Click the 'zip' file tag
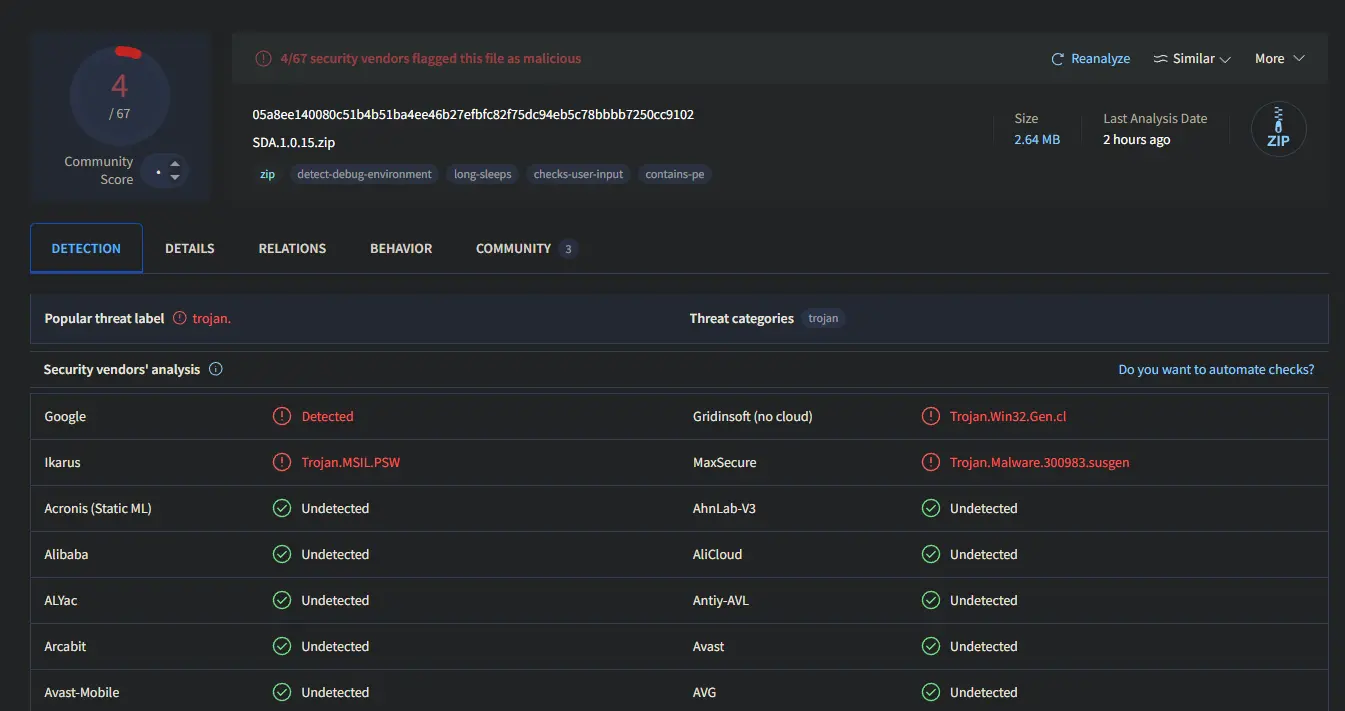This screenshot has height=711, width=1345. coord(267,174)
